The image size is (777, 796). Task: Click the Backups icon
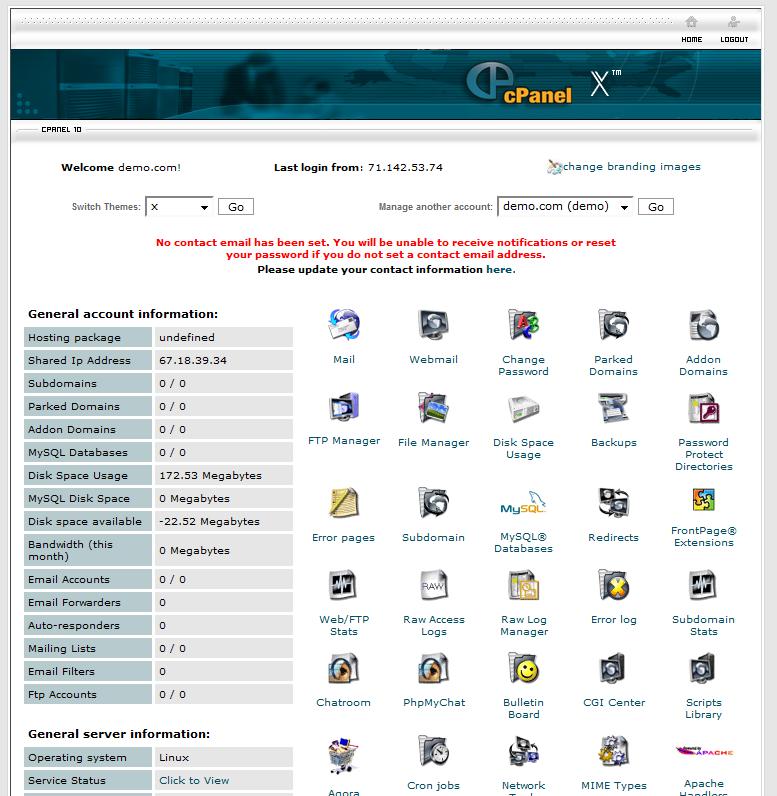tap(613, 408)
